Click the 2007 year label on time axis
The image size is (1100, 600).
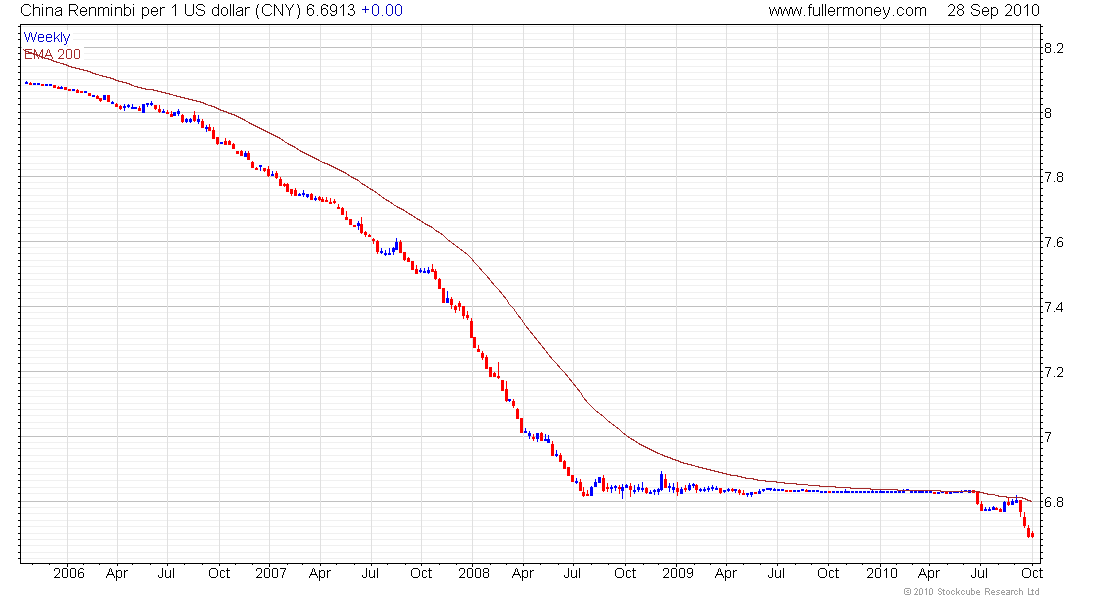[x=271, y=573]
